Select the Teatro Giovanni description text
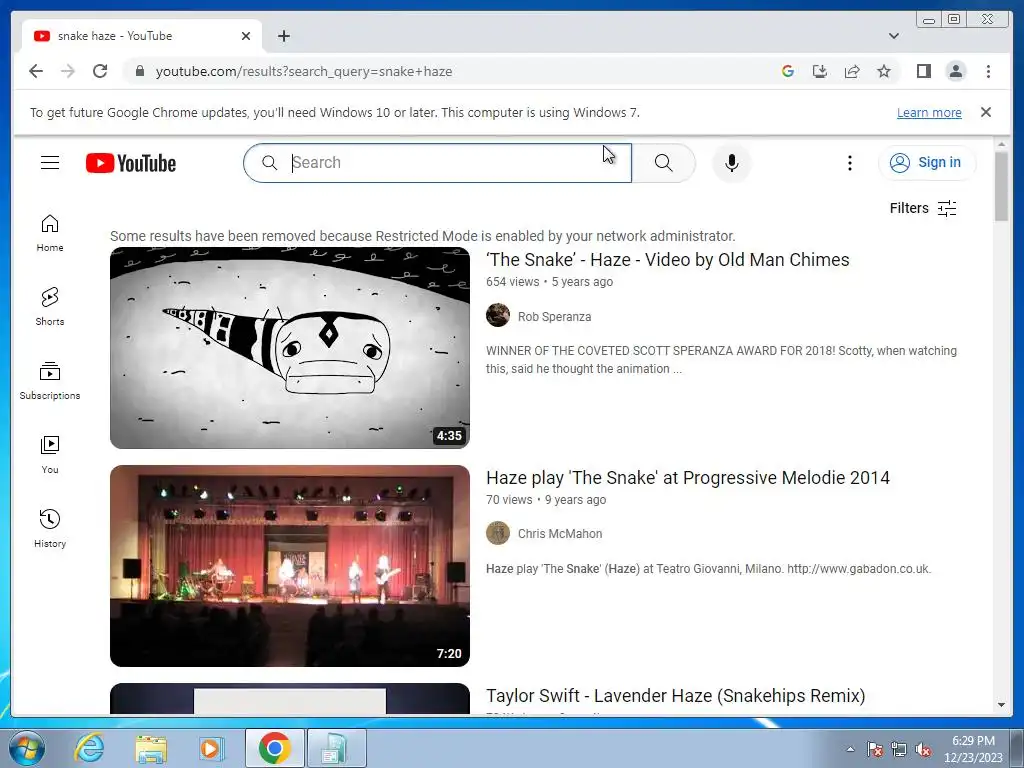The height and width of the screenshot is (768, 1024). coord(708,569)
